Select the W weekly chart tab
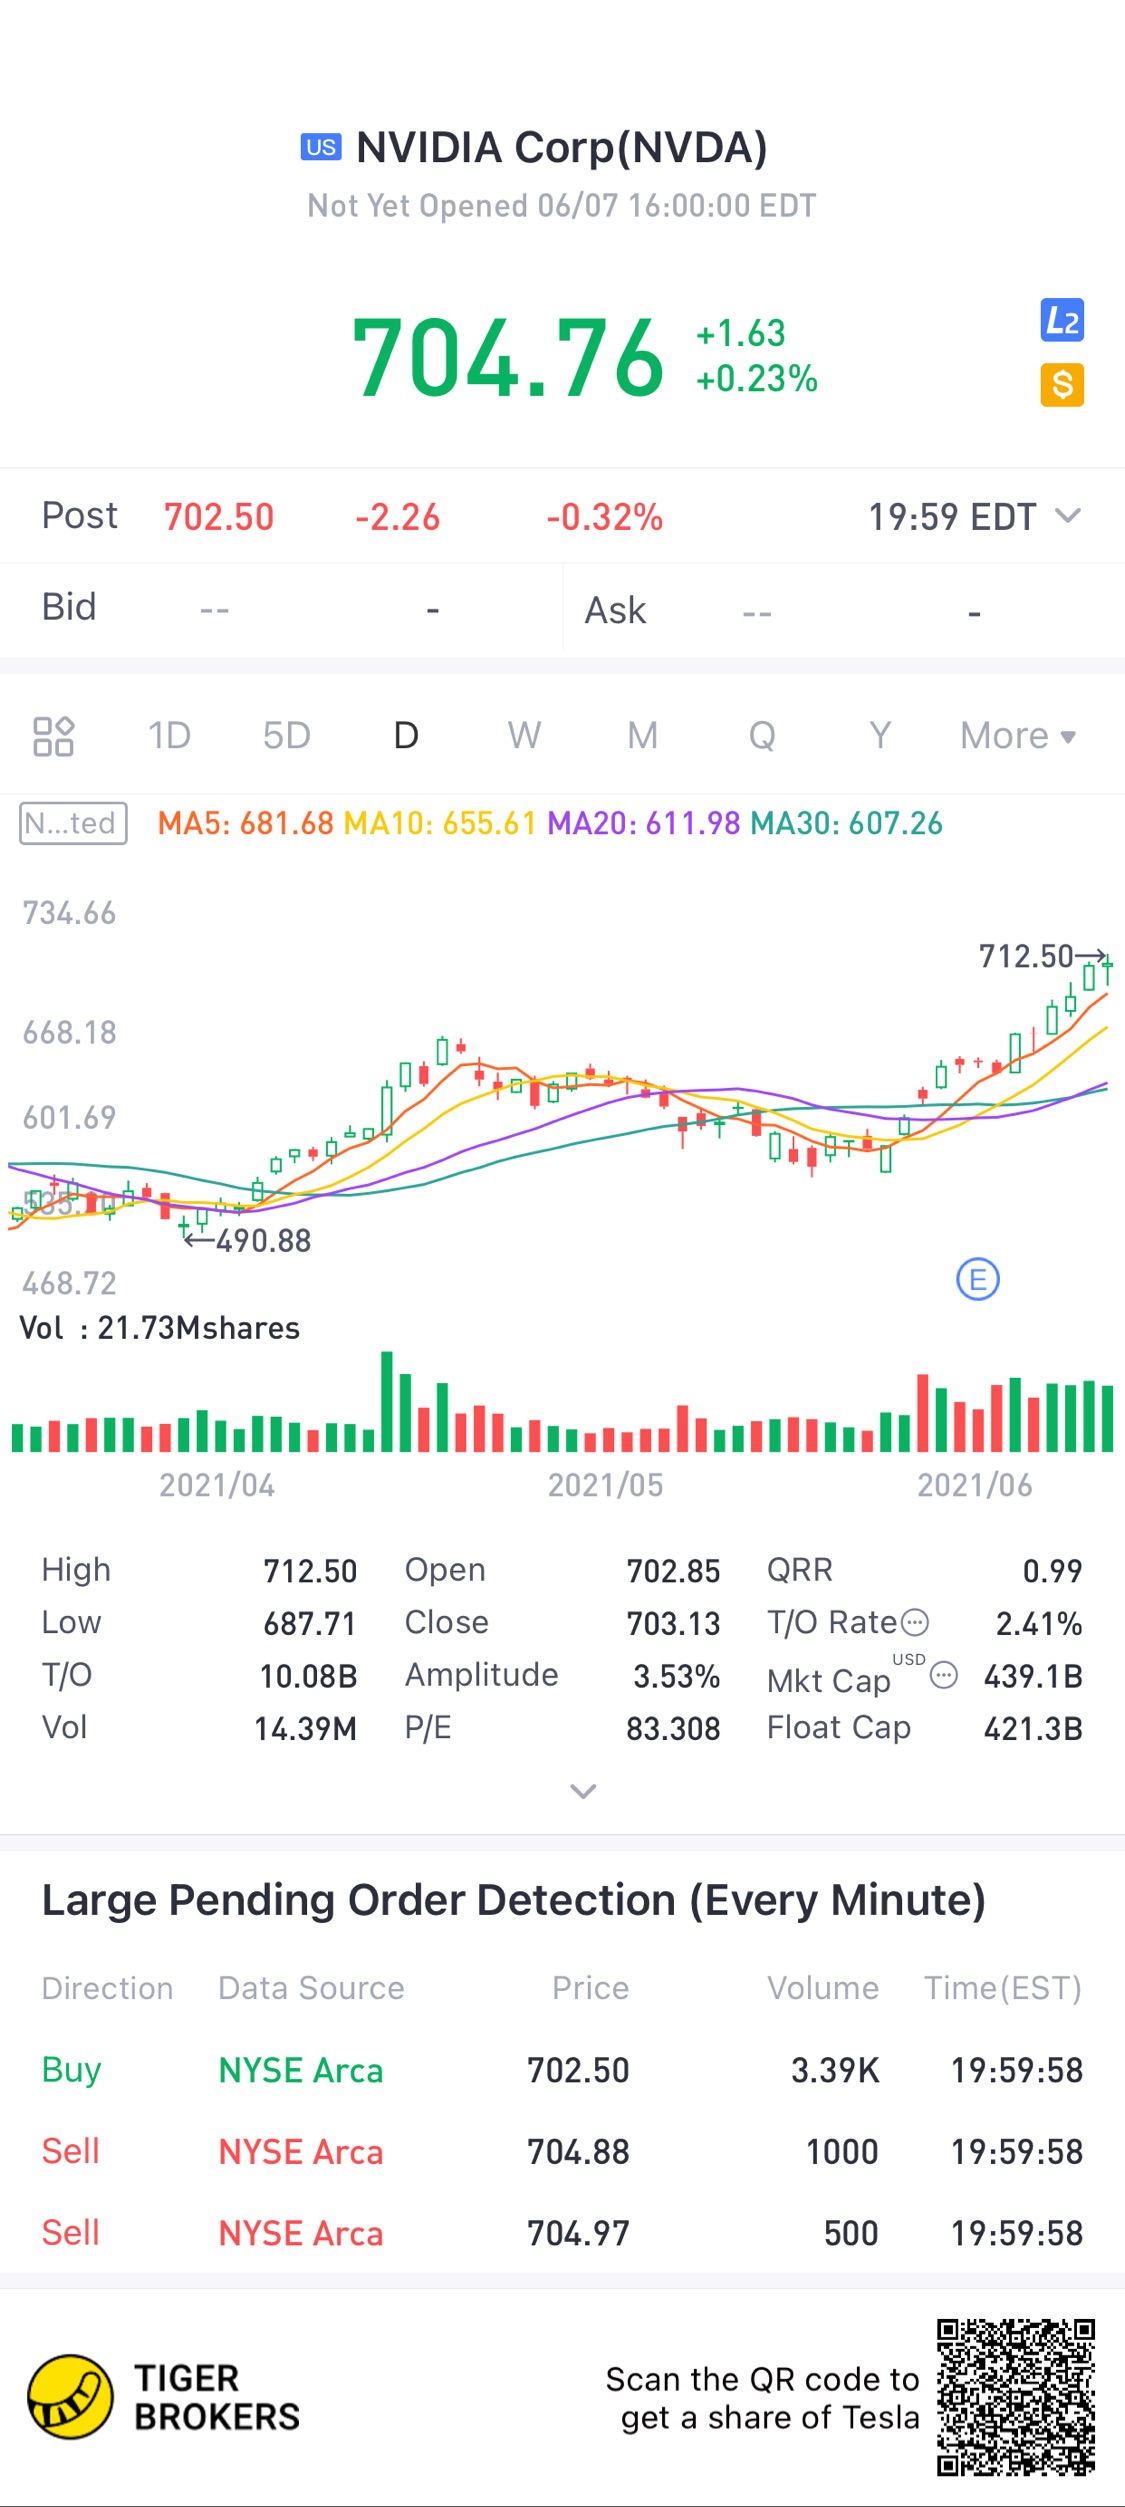The height and width of the screenshot is (2507, 1125). (524, 736)
